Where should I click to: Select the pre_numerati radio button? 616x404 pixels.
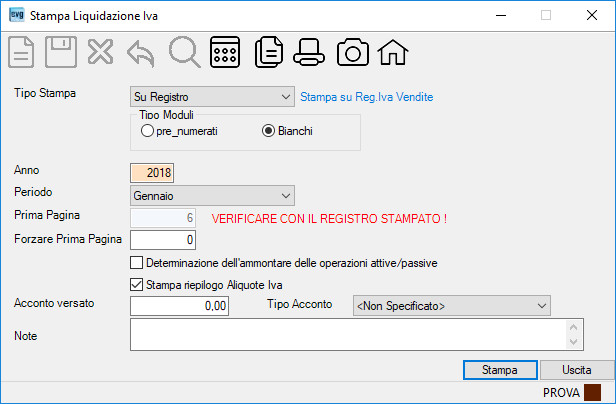tap(147, 131)
